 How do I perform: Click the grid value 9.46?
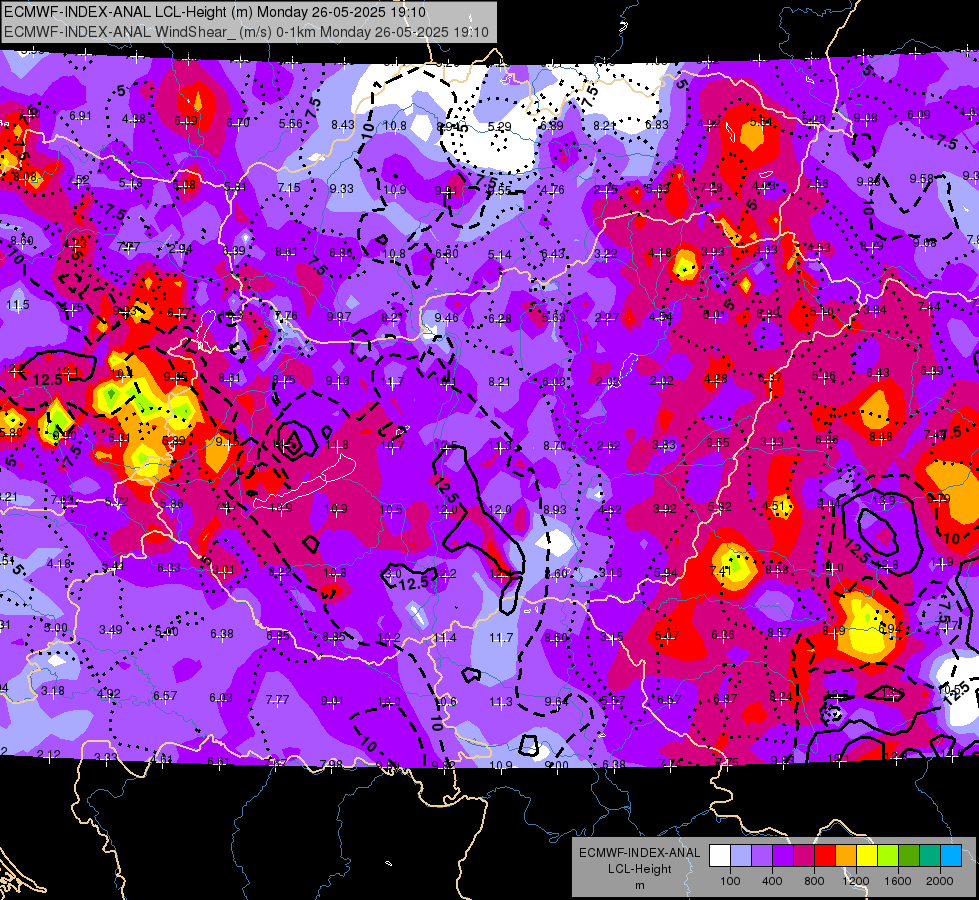[446, 318]
